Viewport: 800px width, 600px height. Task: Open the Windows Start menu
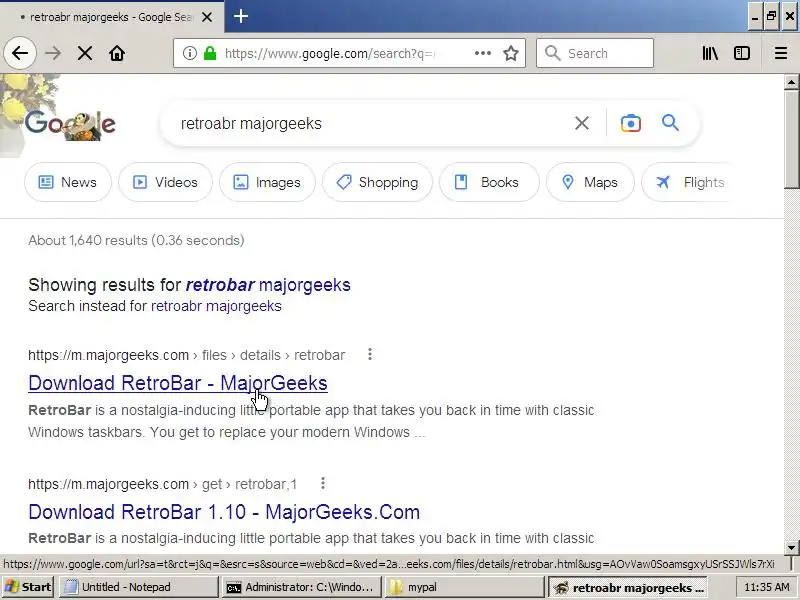pyautogui.click(x=28, y=587)
